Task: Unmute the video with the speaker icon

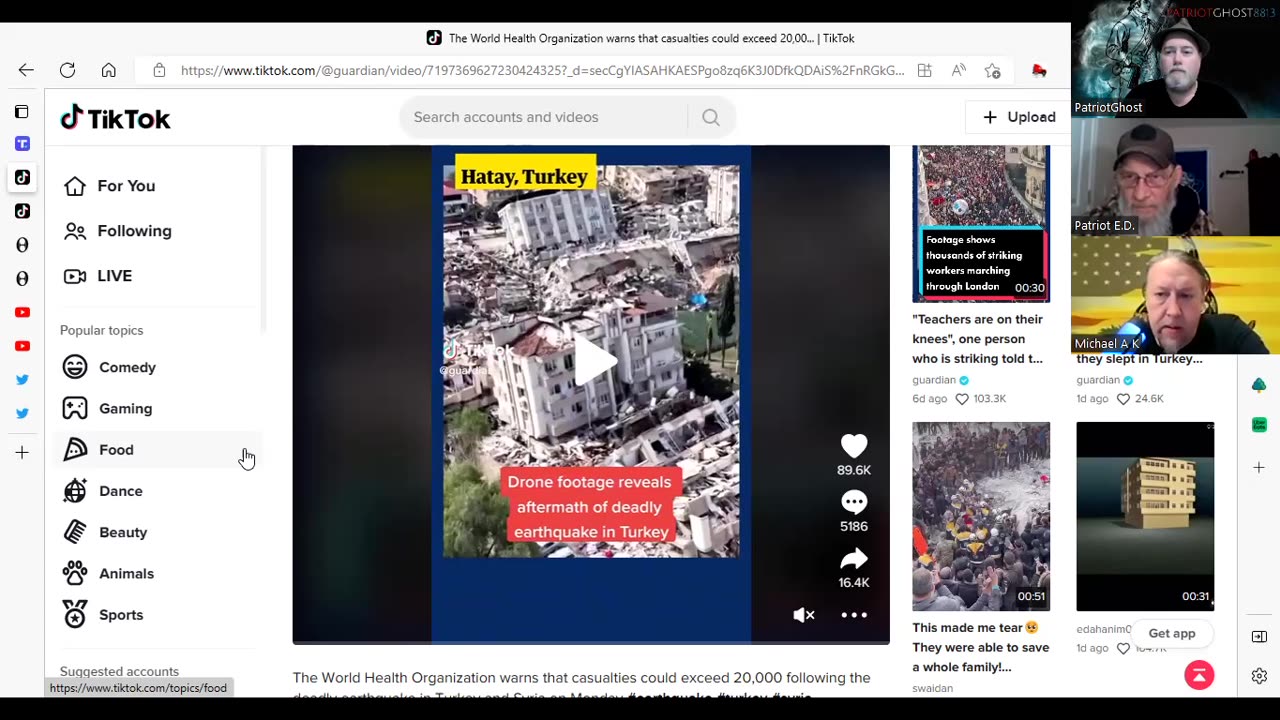Action: point(804,615)
